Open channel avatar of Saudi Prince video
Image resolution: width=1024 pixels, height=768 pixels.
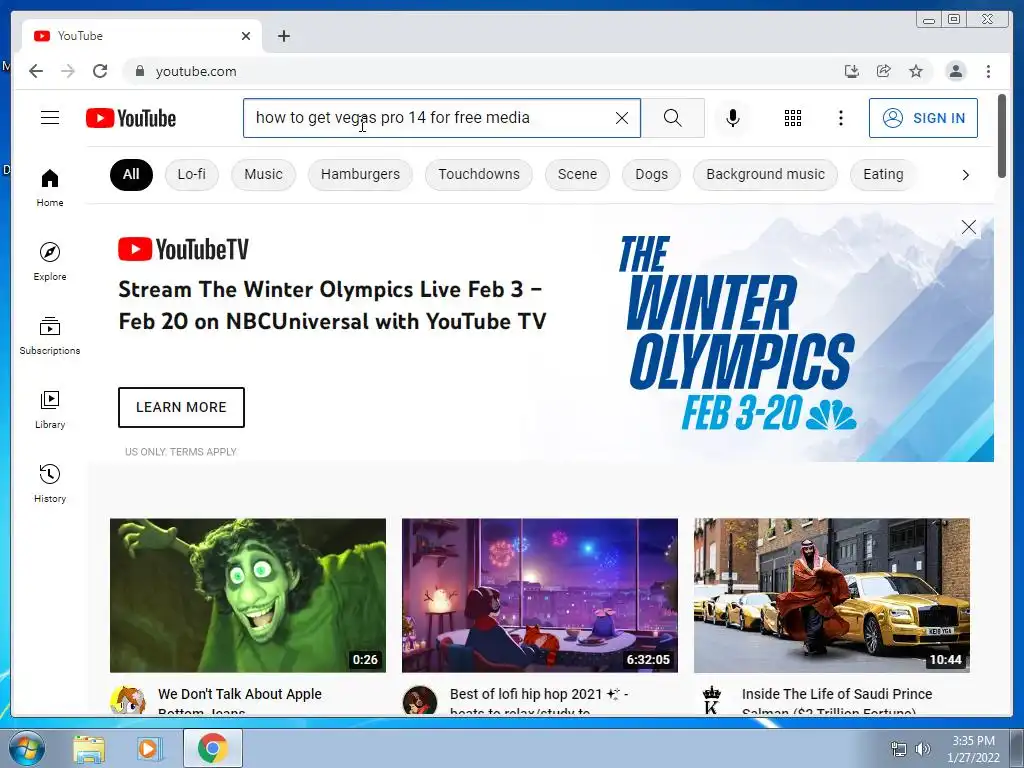(x=711, y=700)
